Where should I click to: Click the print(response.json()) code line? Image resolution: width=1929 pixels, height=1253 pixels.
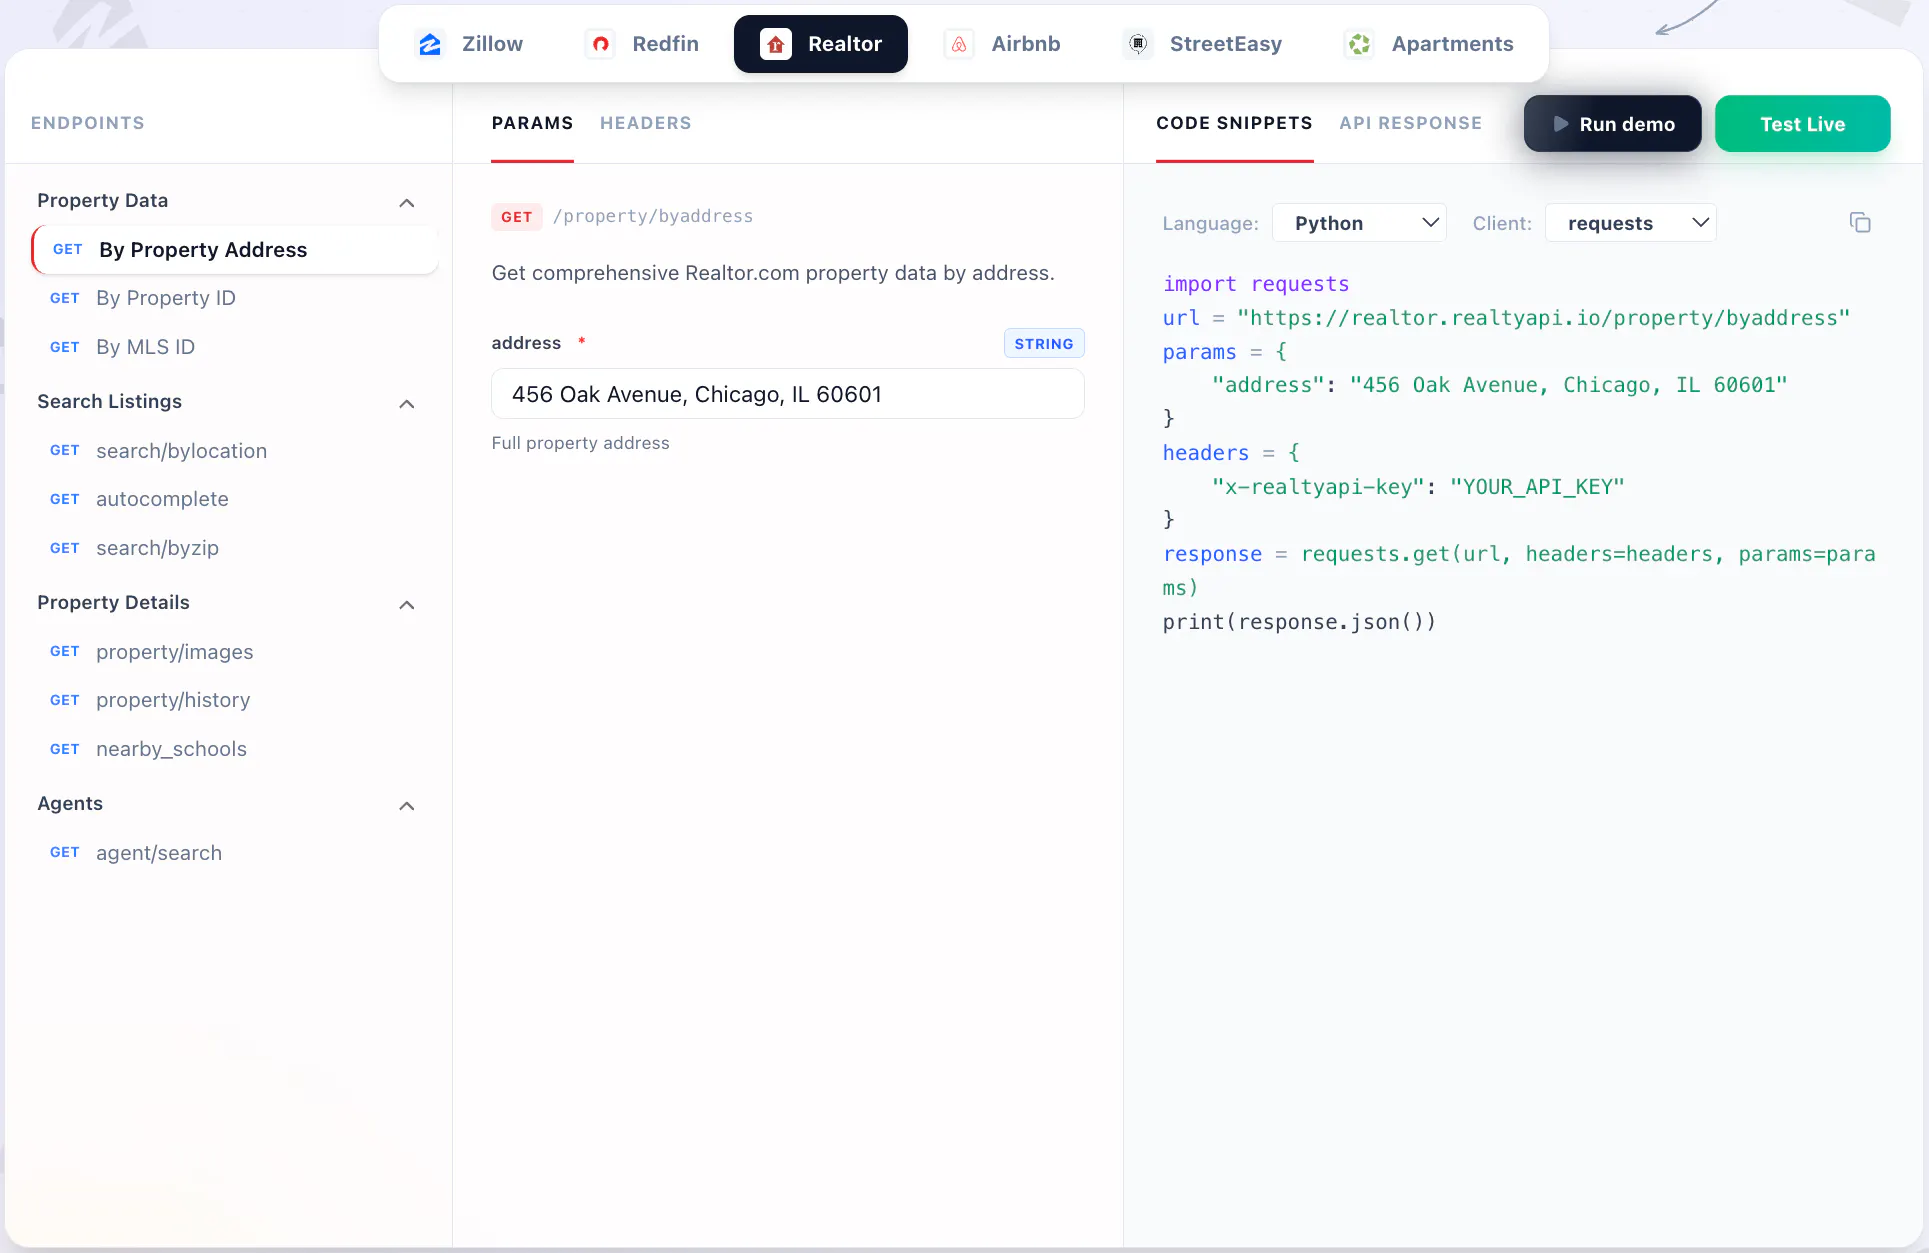point(1299,622)
